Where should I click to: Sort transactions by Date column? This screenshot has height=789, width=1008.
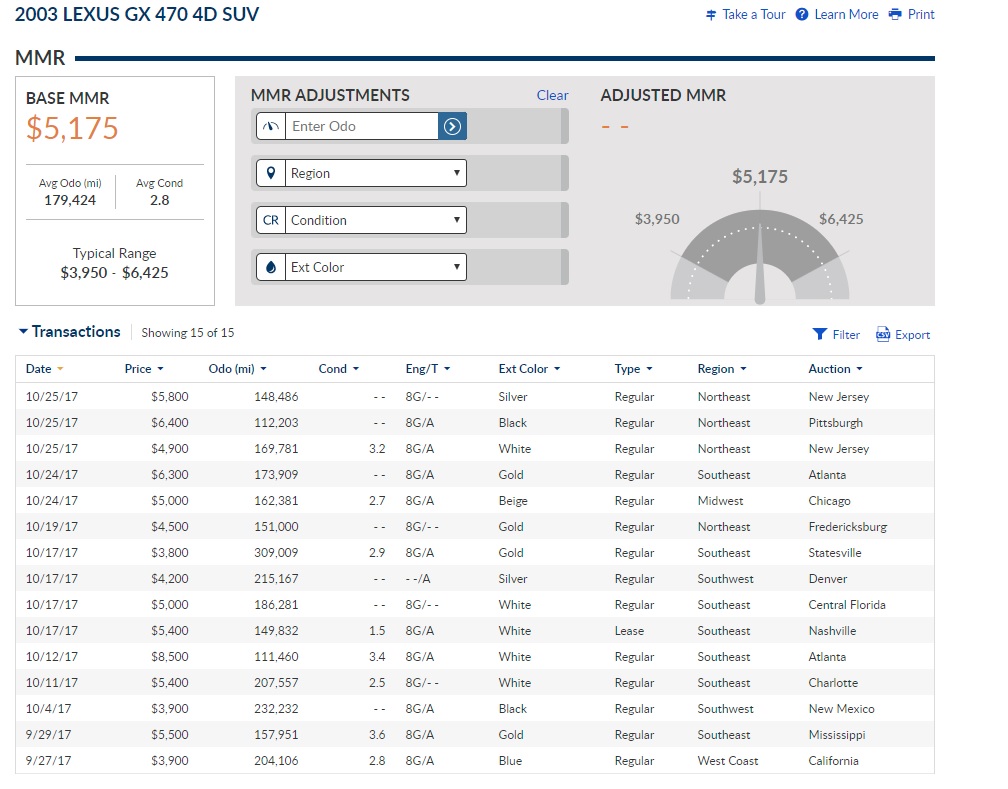tap(44, 368)
